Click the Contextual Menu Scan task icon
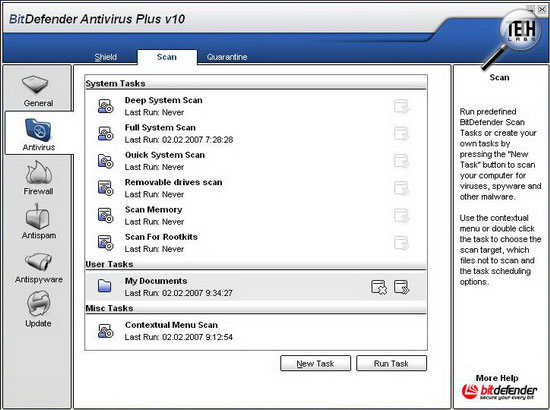Viewport: 550px width, 410px height. click(x=105, y=331)
